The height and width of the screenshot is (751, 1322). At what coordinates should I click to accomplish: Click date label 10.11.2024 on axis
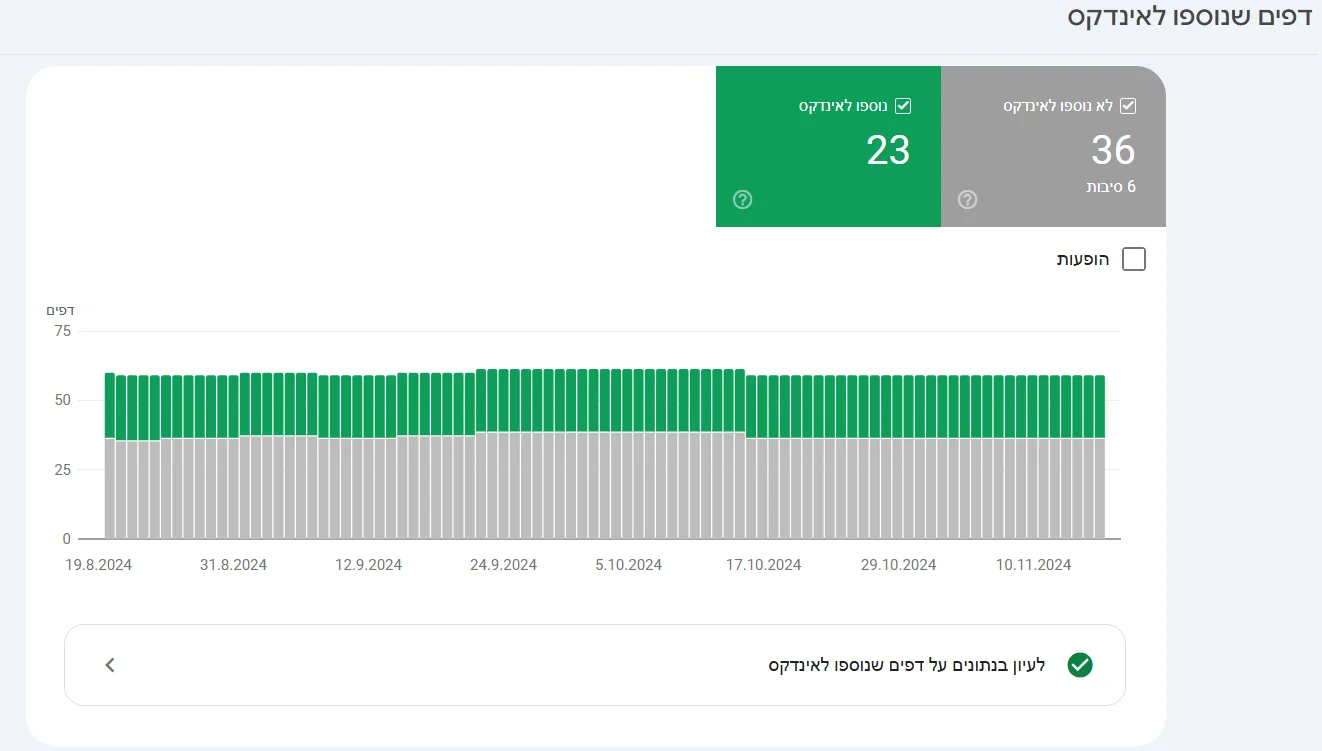(1033, 565)
